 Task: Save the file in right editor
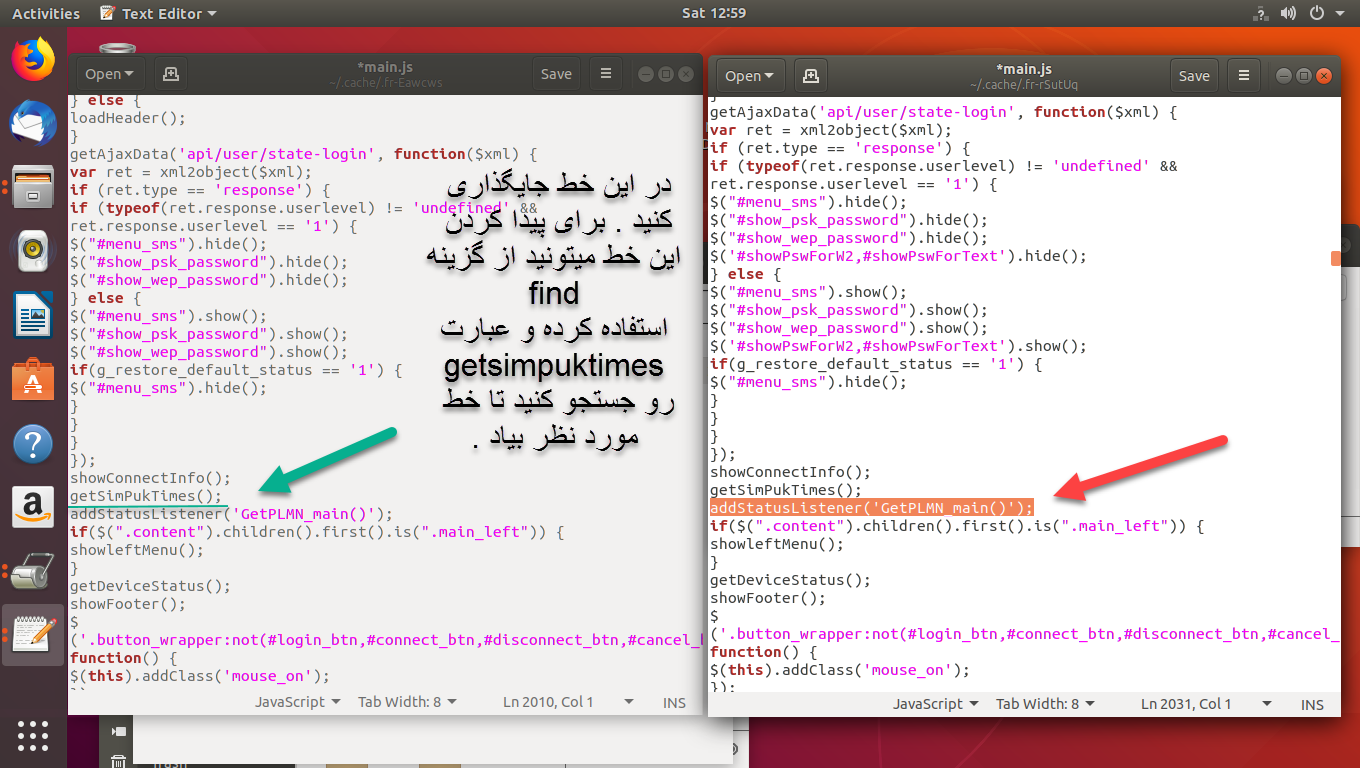tap(1194, 76)
